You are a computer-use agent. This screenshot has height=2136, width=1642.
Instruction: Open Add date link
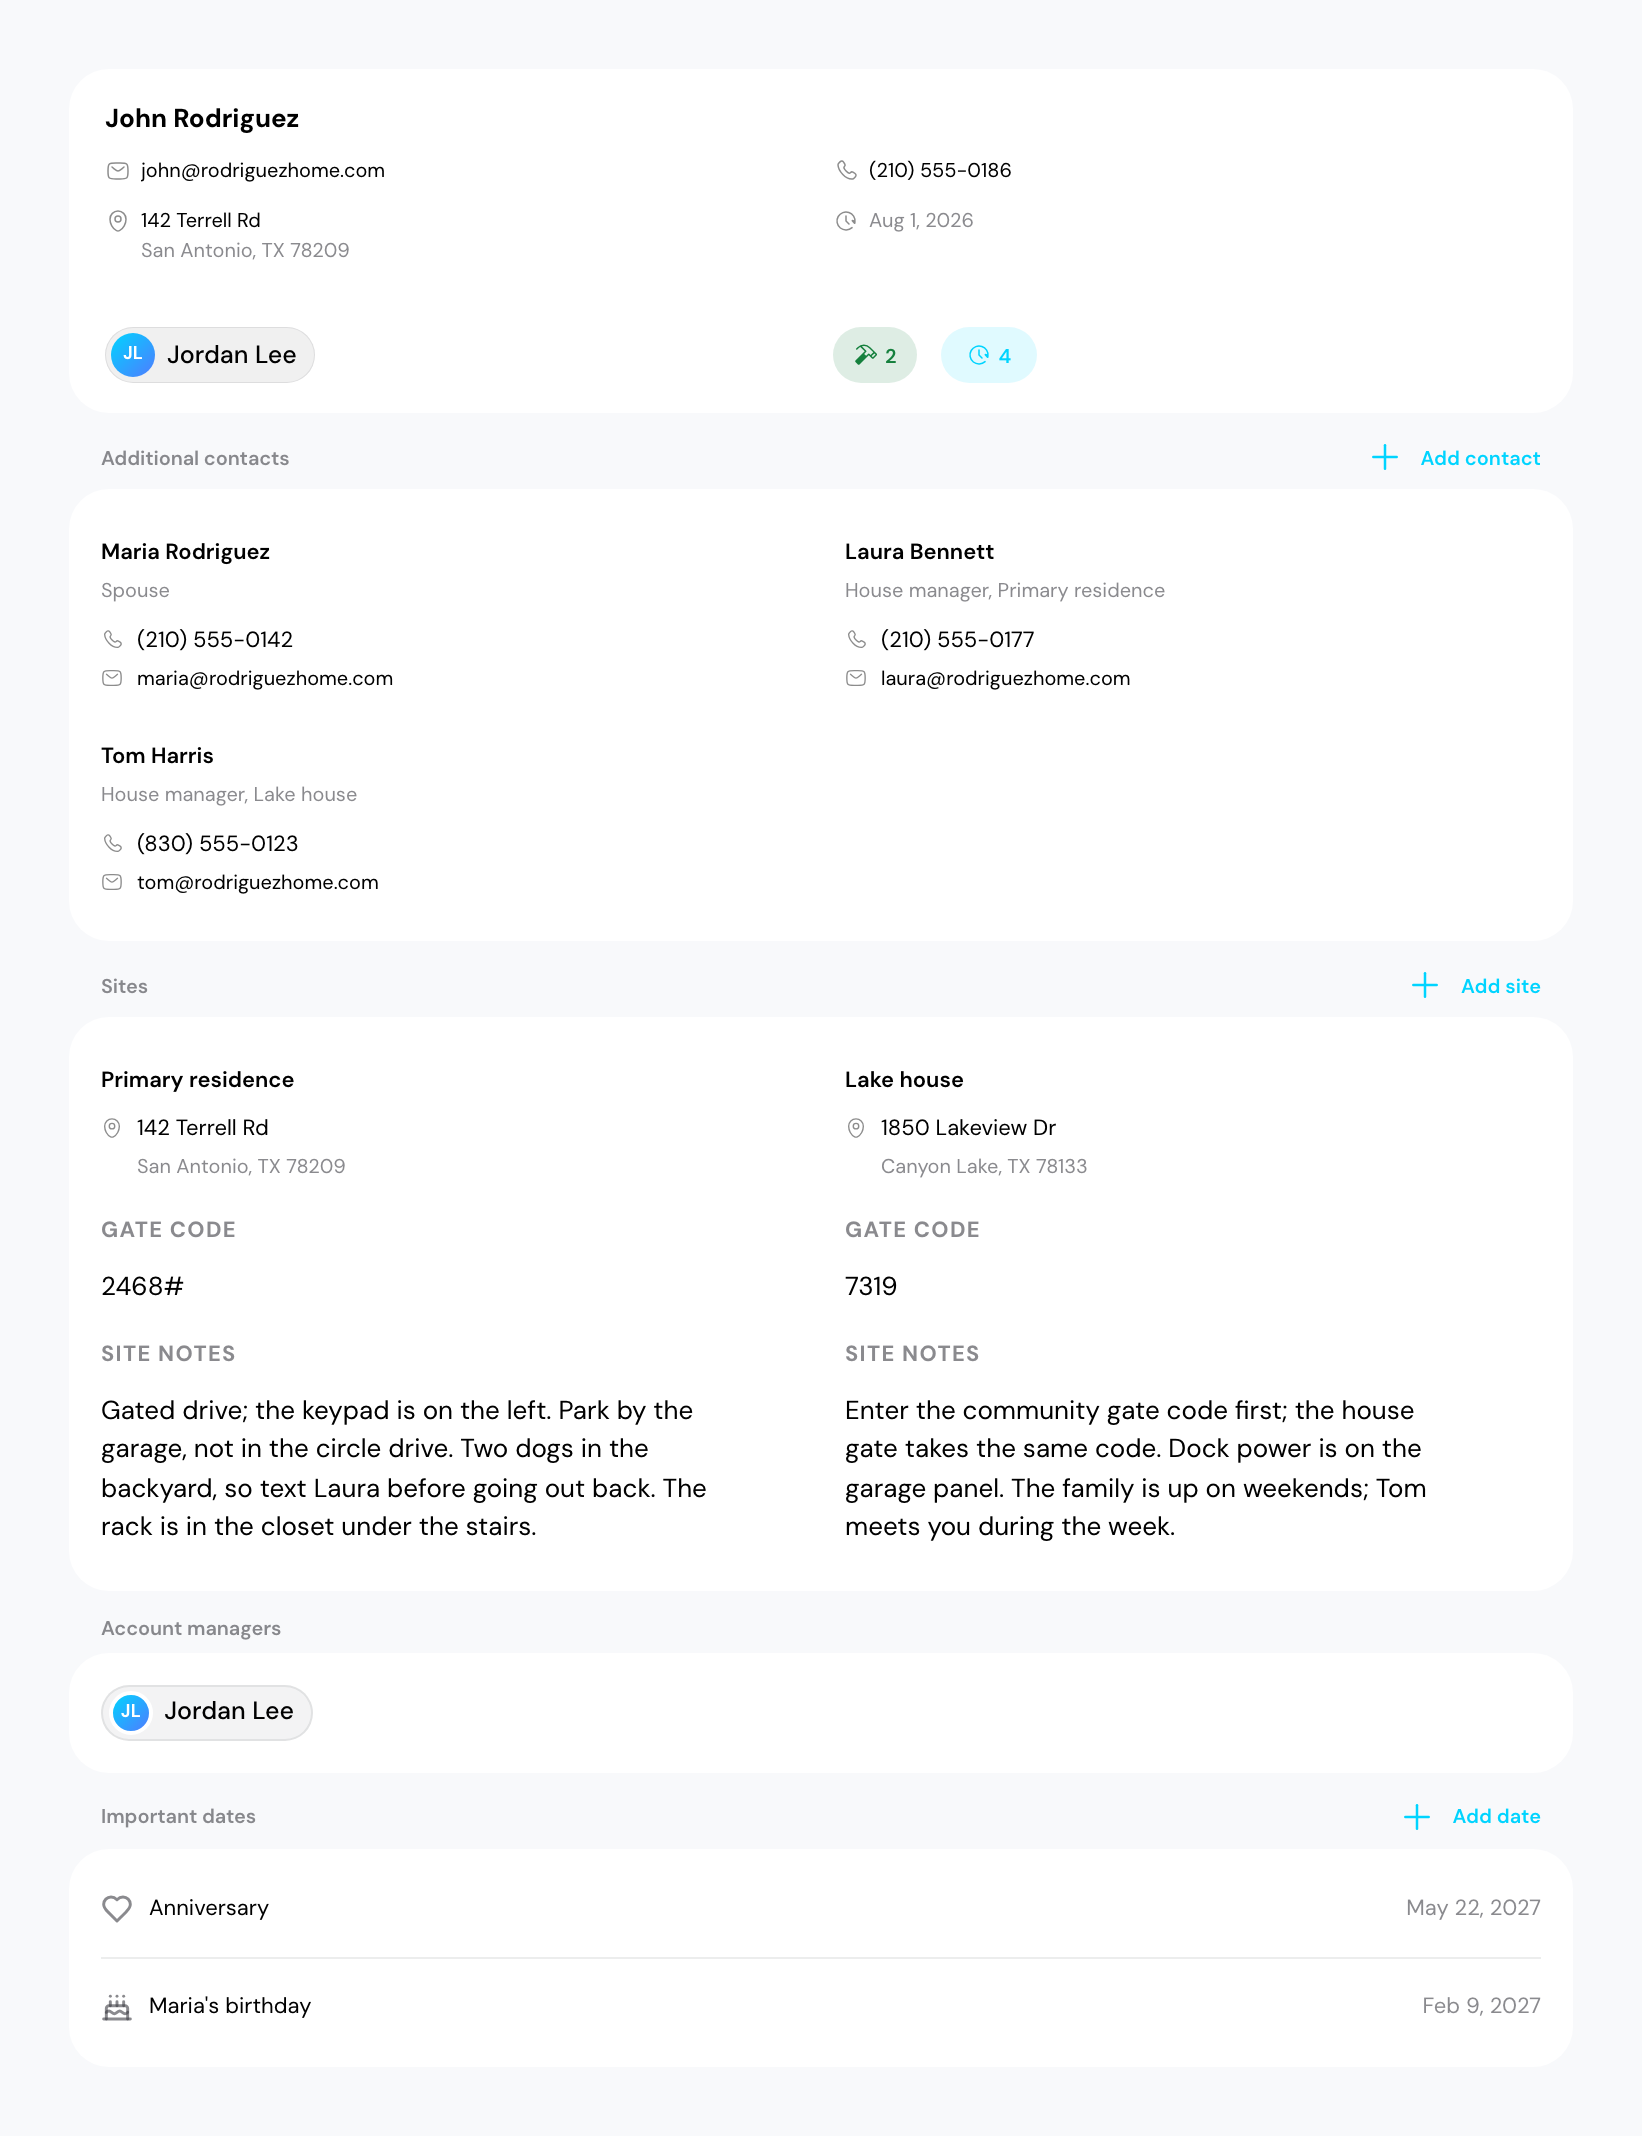point(1496,1817)
